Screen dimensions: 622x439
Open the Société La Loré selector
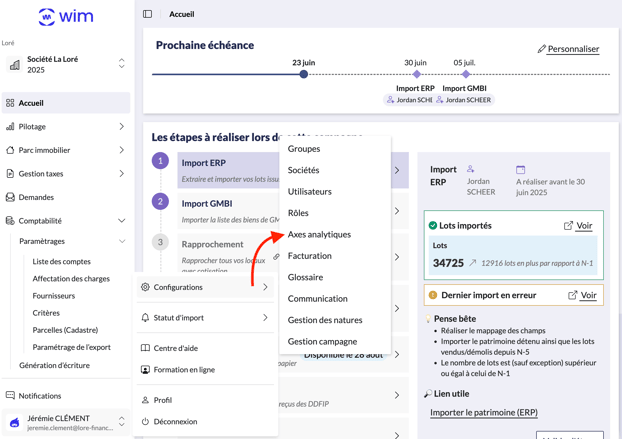66,64
